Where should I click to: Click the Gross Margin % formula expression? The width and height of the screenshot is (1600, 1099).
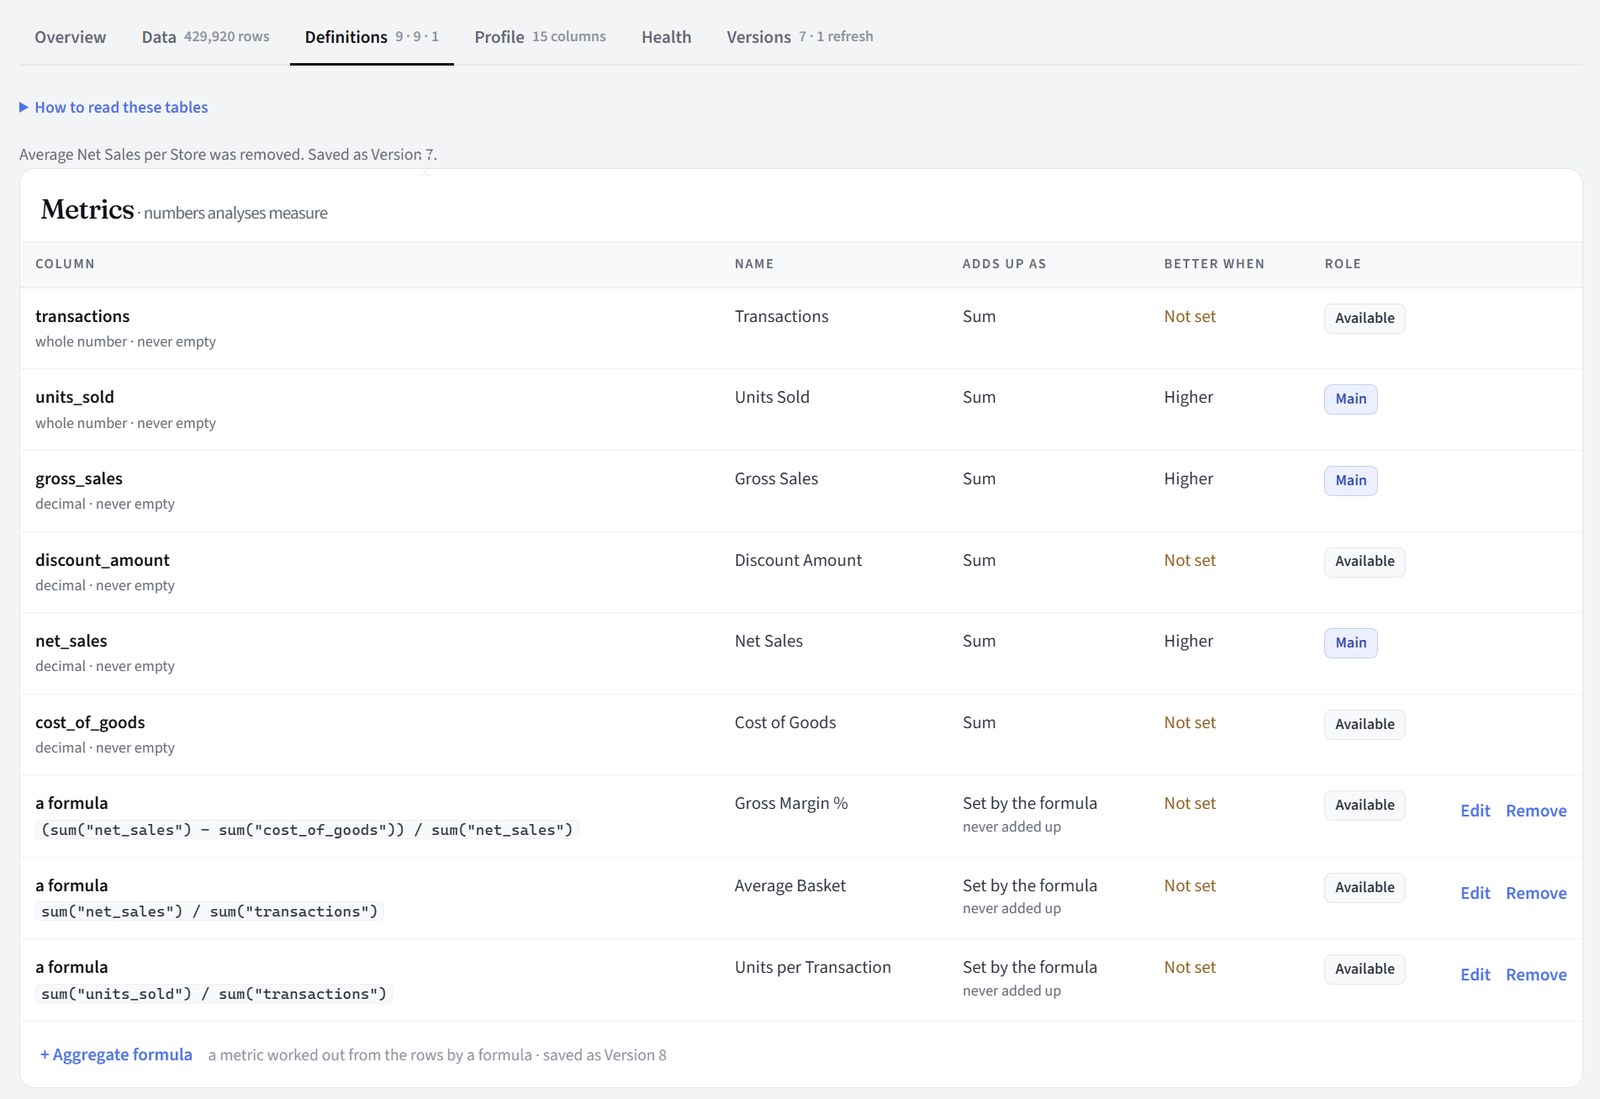[x=307, y=830]
